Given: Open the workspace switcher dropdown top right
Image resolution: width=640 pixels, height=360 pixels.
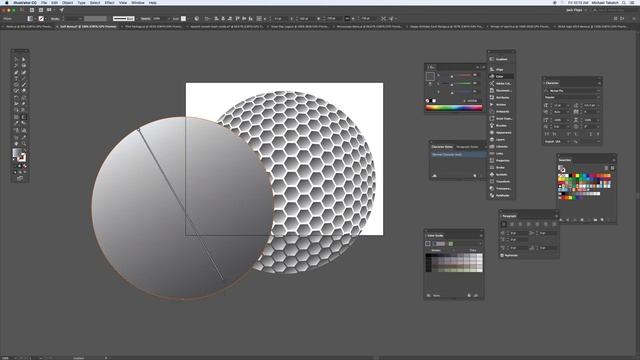Looking at the screenshot, I should coord(576,10).
